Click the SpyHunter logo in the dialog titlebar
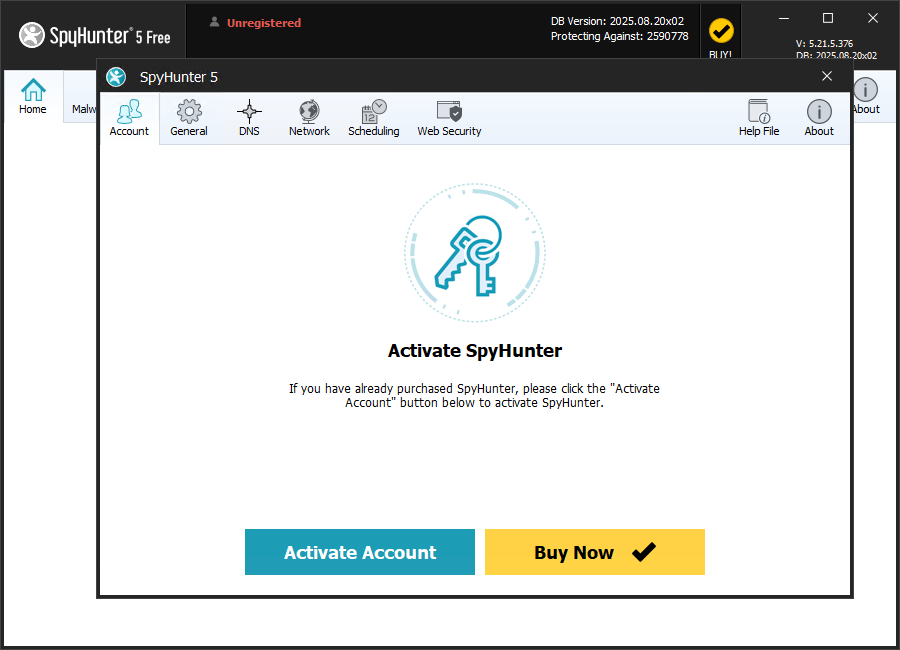Screen dimensions: 900x650 click(116, 76)
